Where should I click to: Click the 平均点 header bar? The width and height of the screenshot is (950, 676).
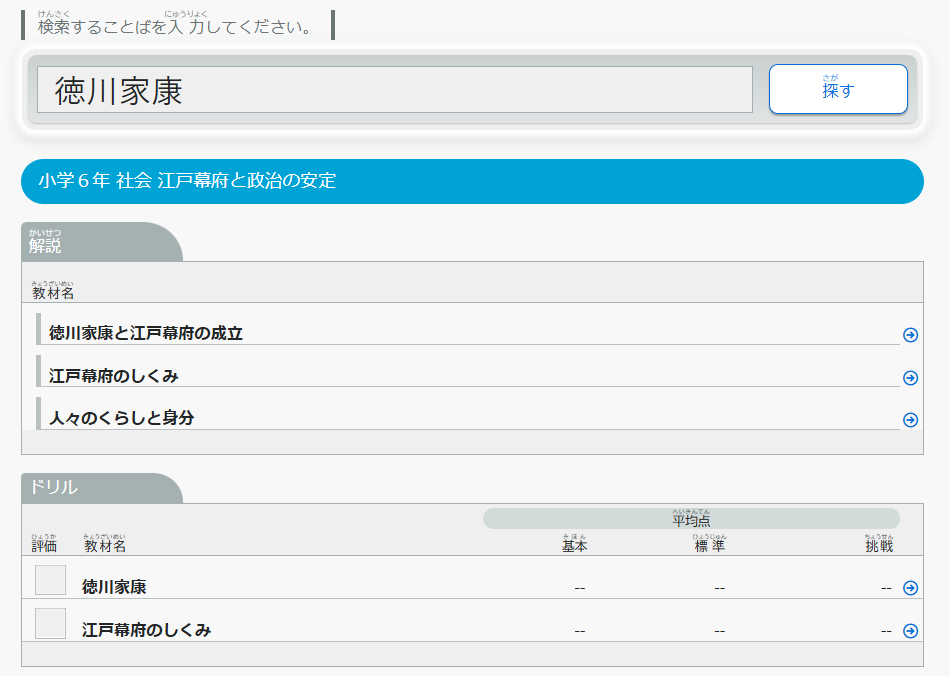click(691, 519)
